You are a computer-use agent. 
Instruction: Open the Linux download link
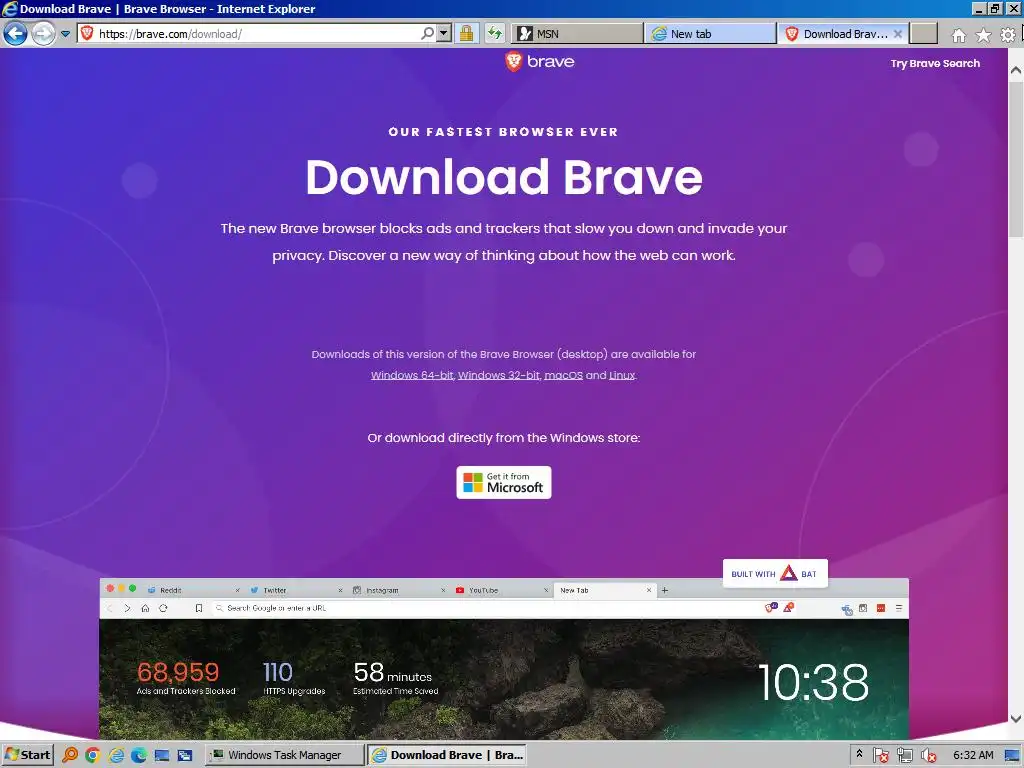point(622,375)
